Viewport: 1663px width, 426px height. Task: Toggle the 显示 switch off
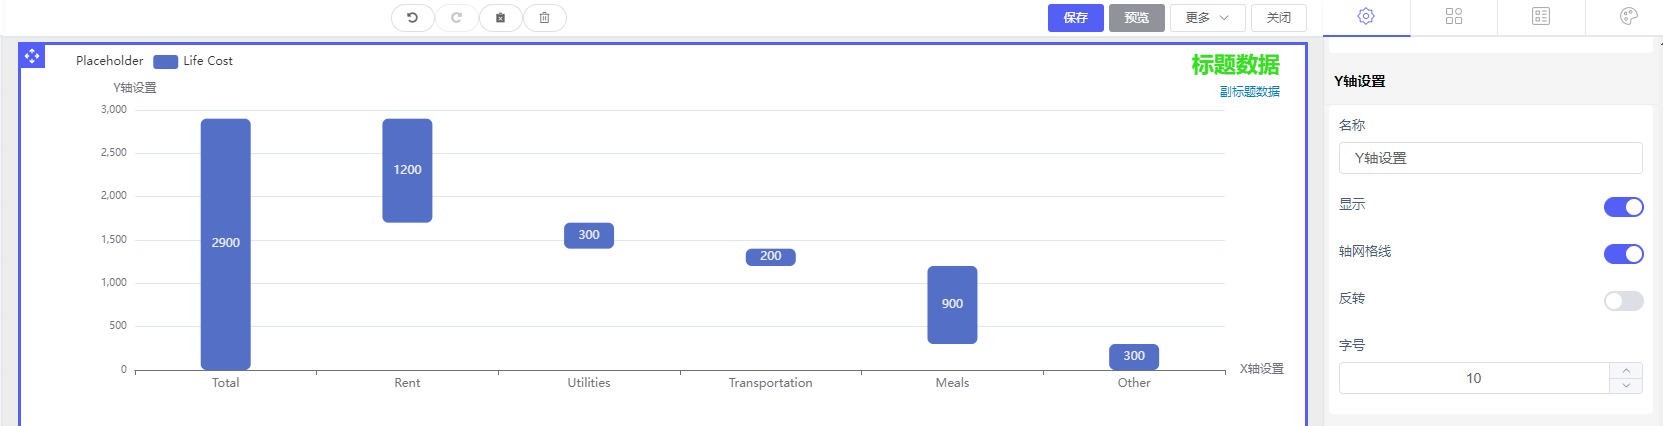1623,207
